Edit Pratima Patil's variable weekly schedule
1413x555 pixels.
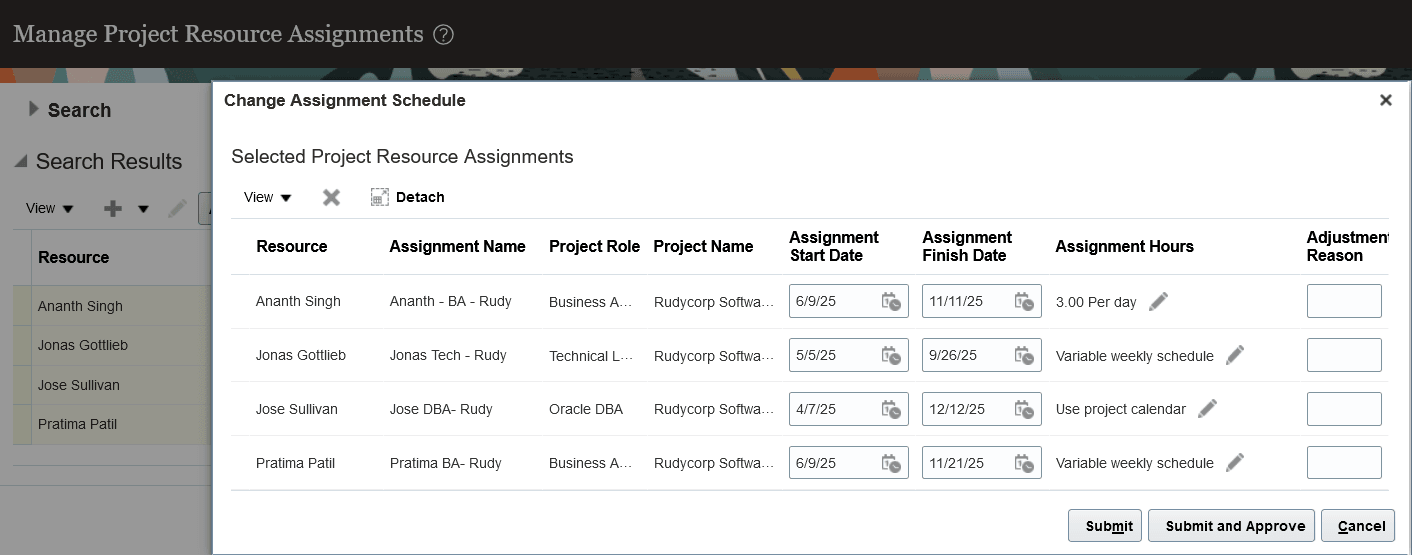[1235, 462]
